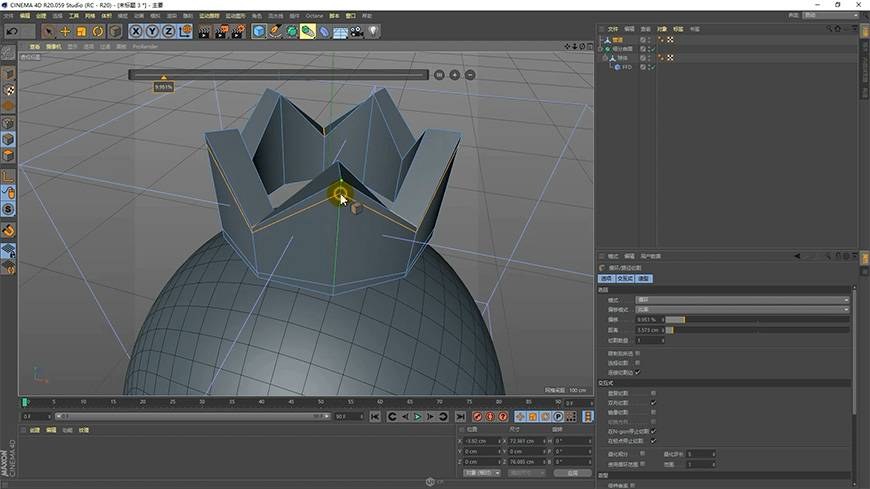Add a Light bulb icon
The height and width of the screenshot is (489, 870).
373,31
